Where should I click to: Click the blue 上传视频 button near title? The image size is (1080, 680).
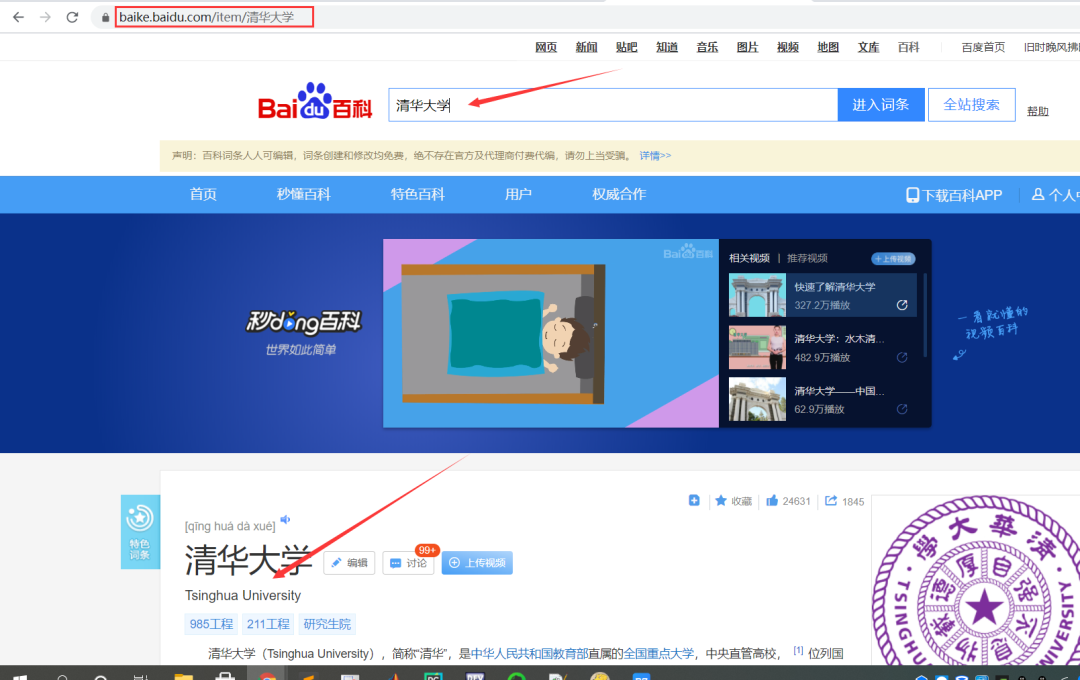tap(477, 563)
